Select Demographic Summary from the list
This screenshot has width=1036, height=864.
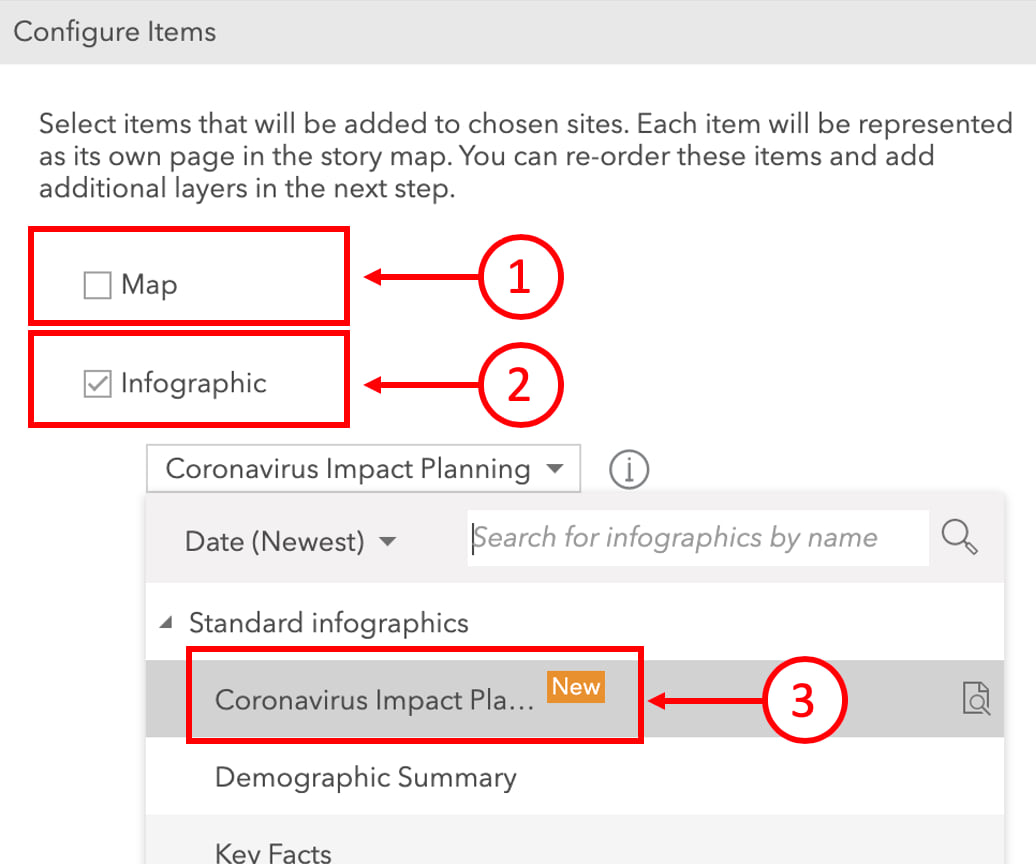365,778
